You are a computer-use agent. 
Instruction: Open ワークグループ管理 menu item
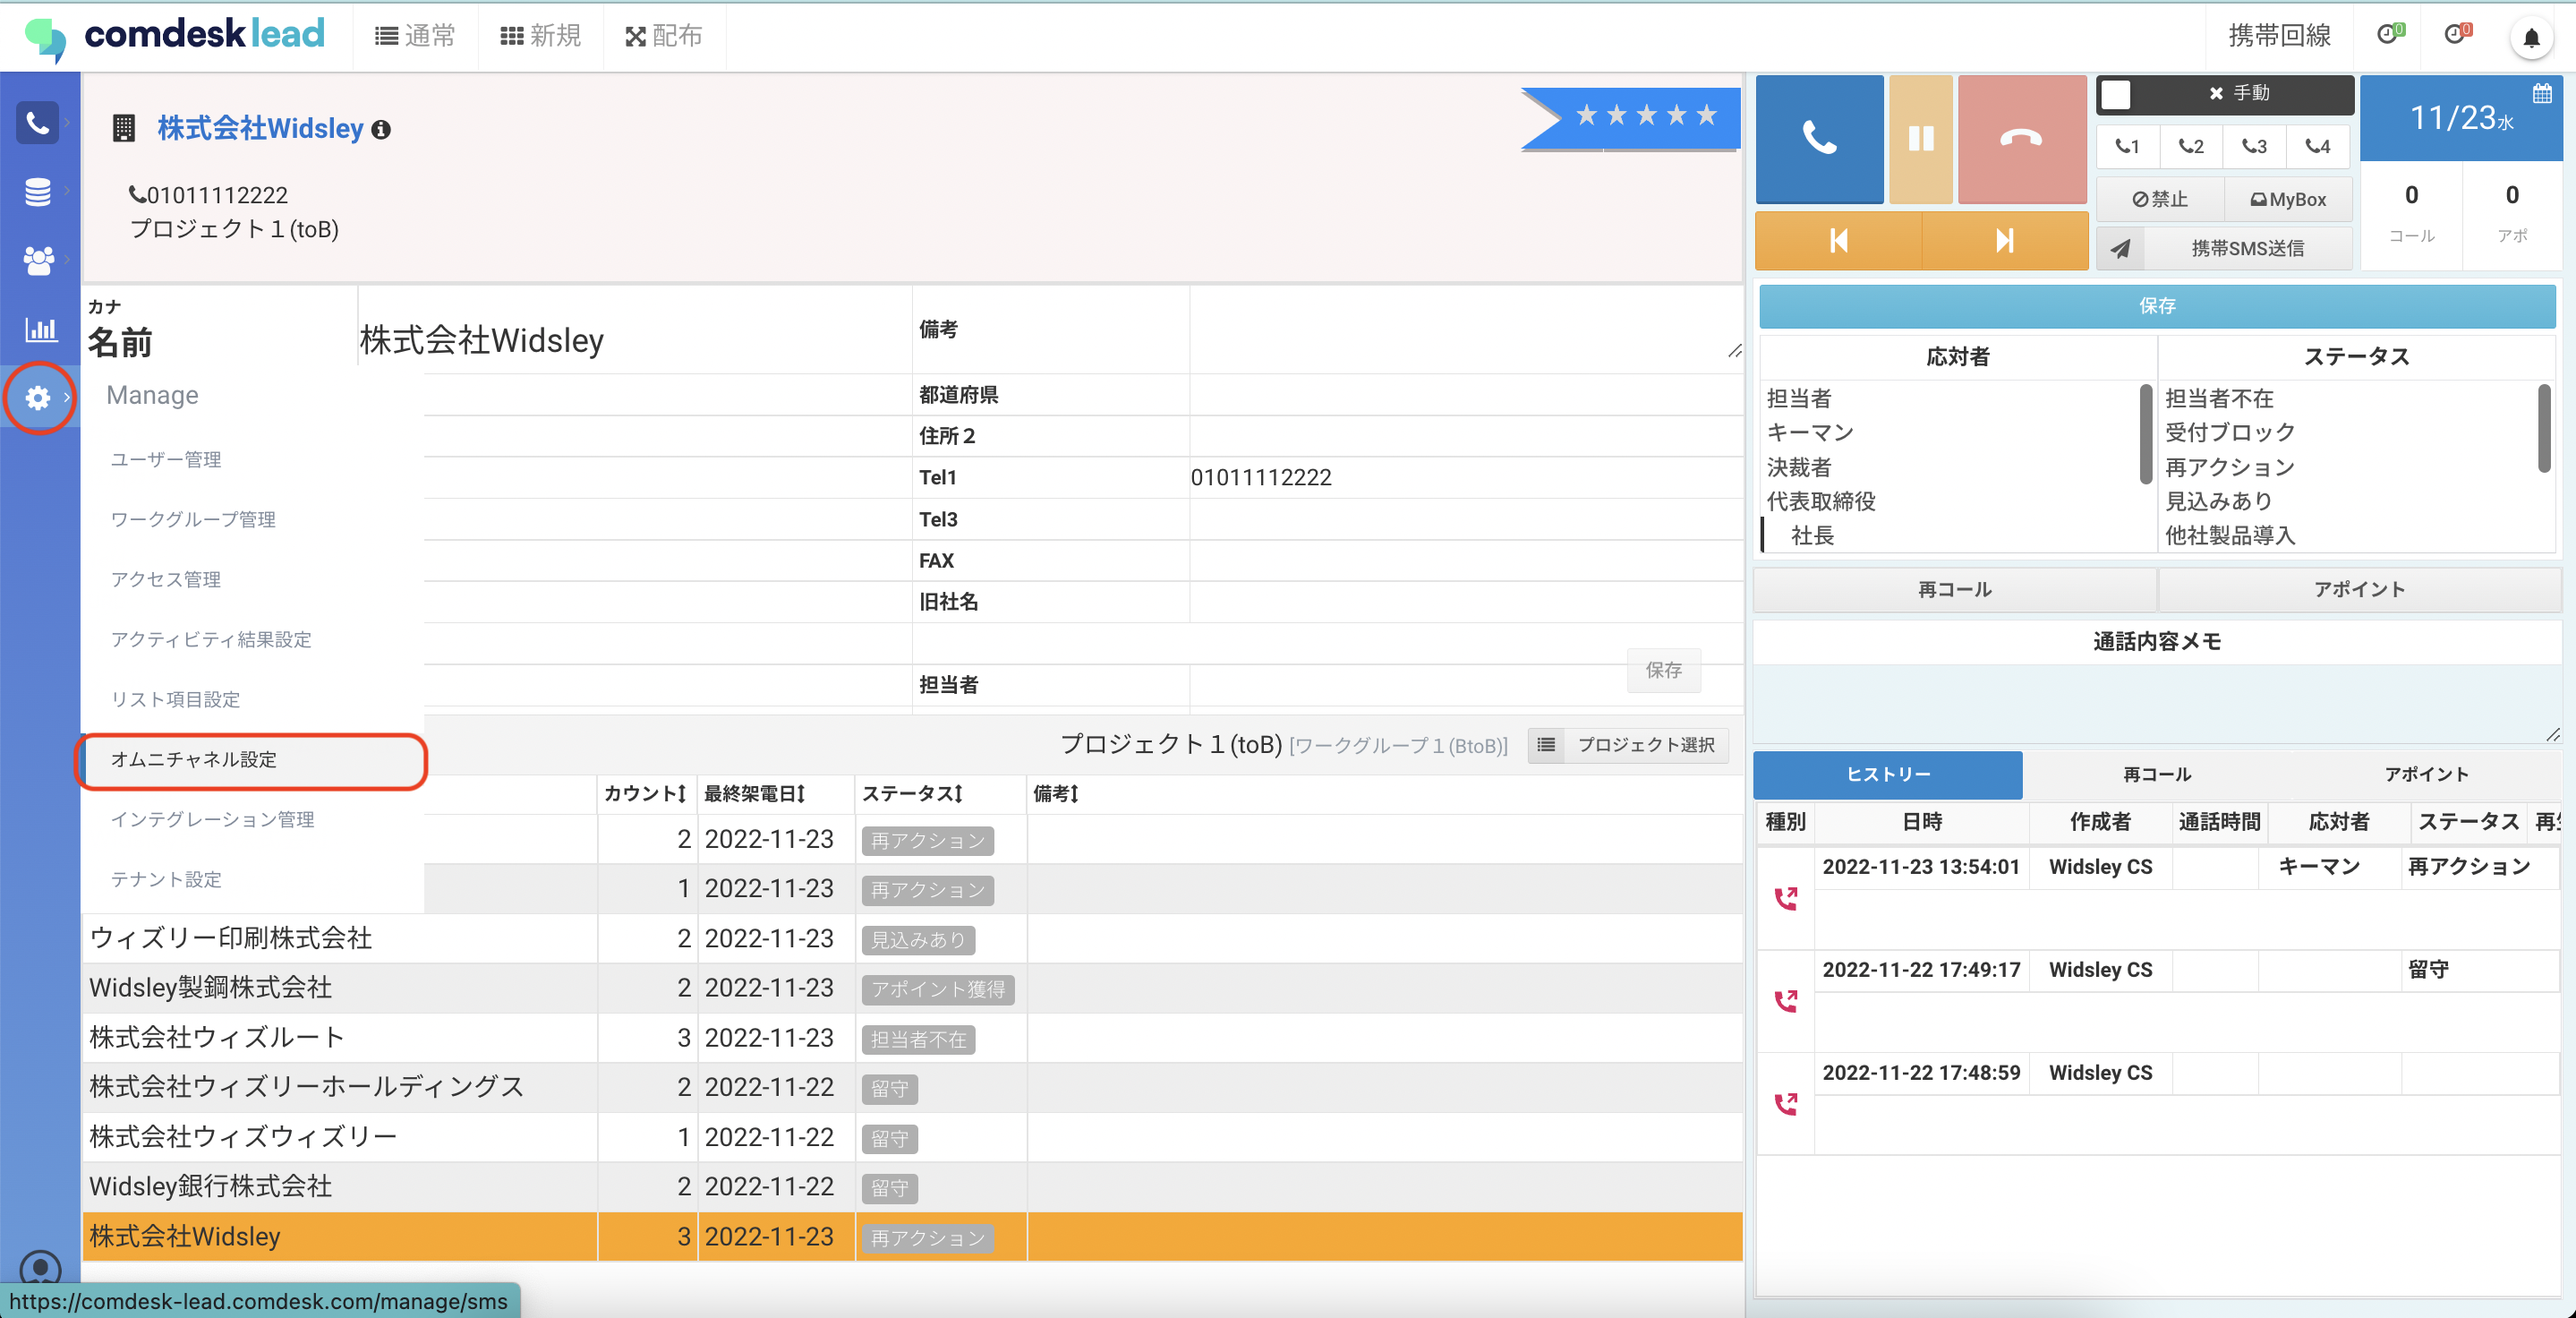(193, 519)
